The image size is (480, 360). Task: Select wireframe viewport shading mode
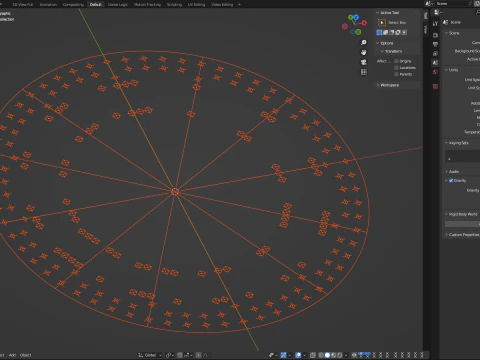pyautogui.click(x=321, y=355)
